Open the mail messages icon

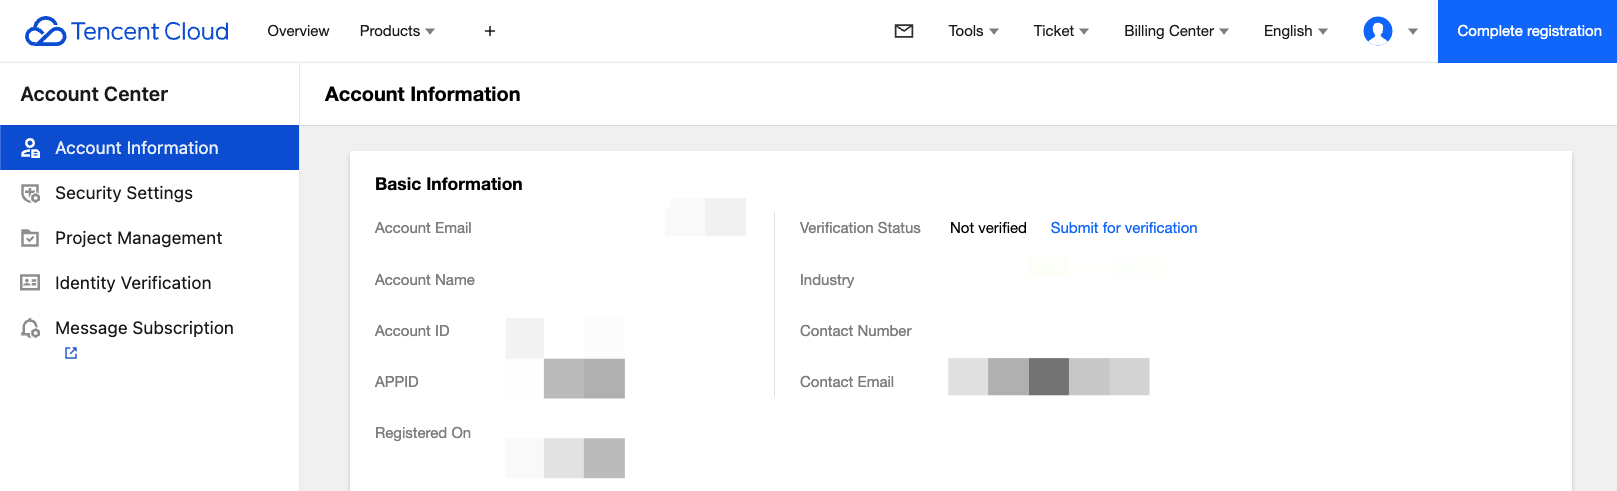pos(904,31)
